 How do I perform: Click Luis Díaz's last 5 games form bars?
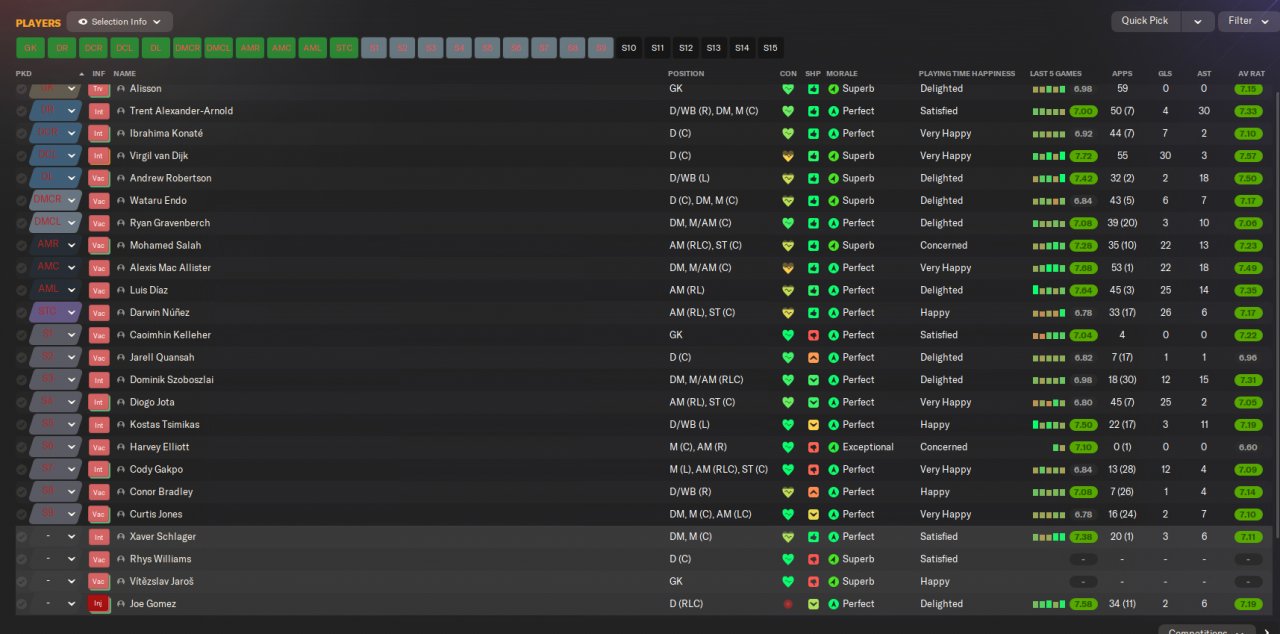[1048, 290]
